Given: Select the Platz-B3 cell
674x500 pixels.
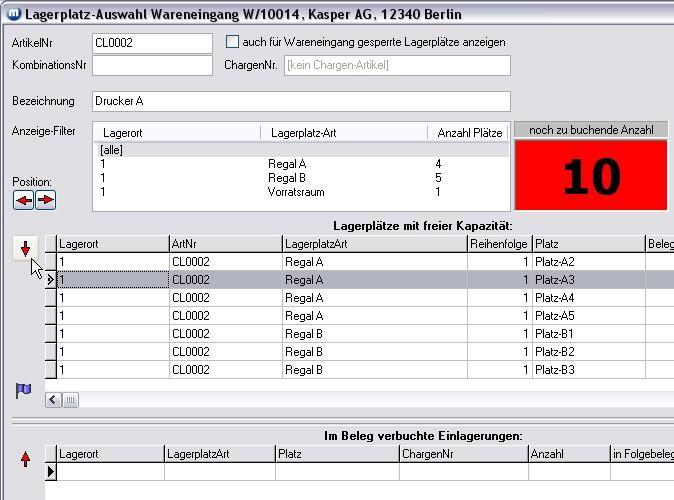Looking at the screenshot, I should pyautogui.click(x=588, y=370).
